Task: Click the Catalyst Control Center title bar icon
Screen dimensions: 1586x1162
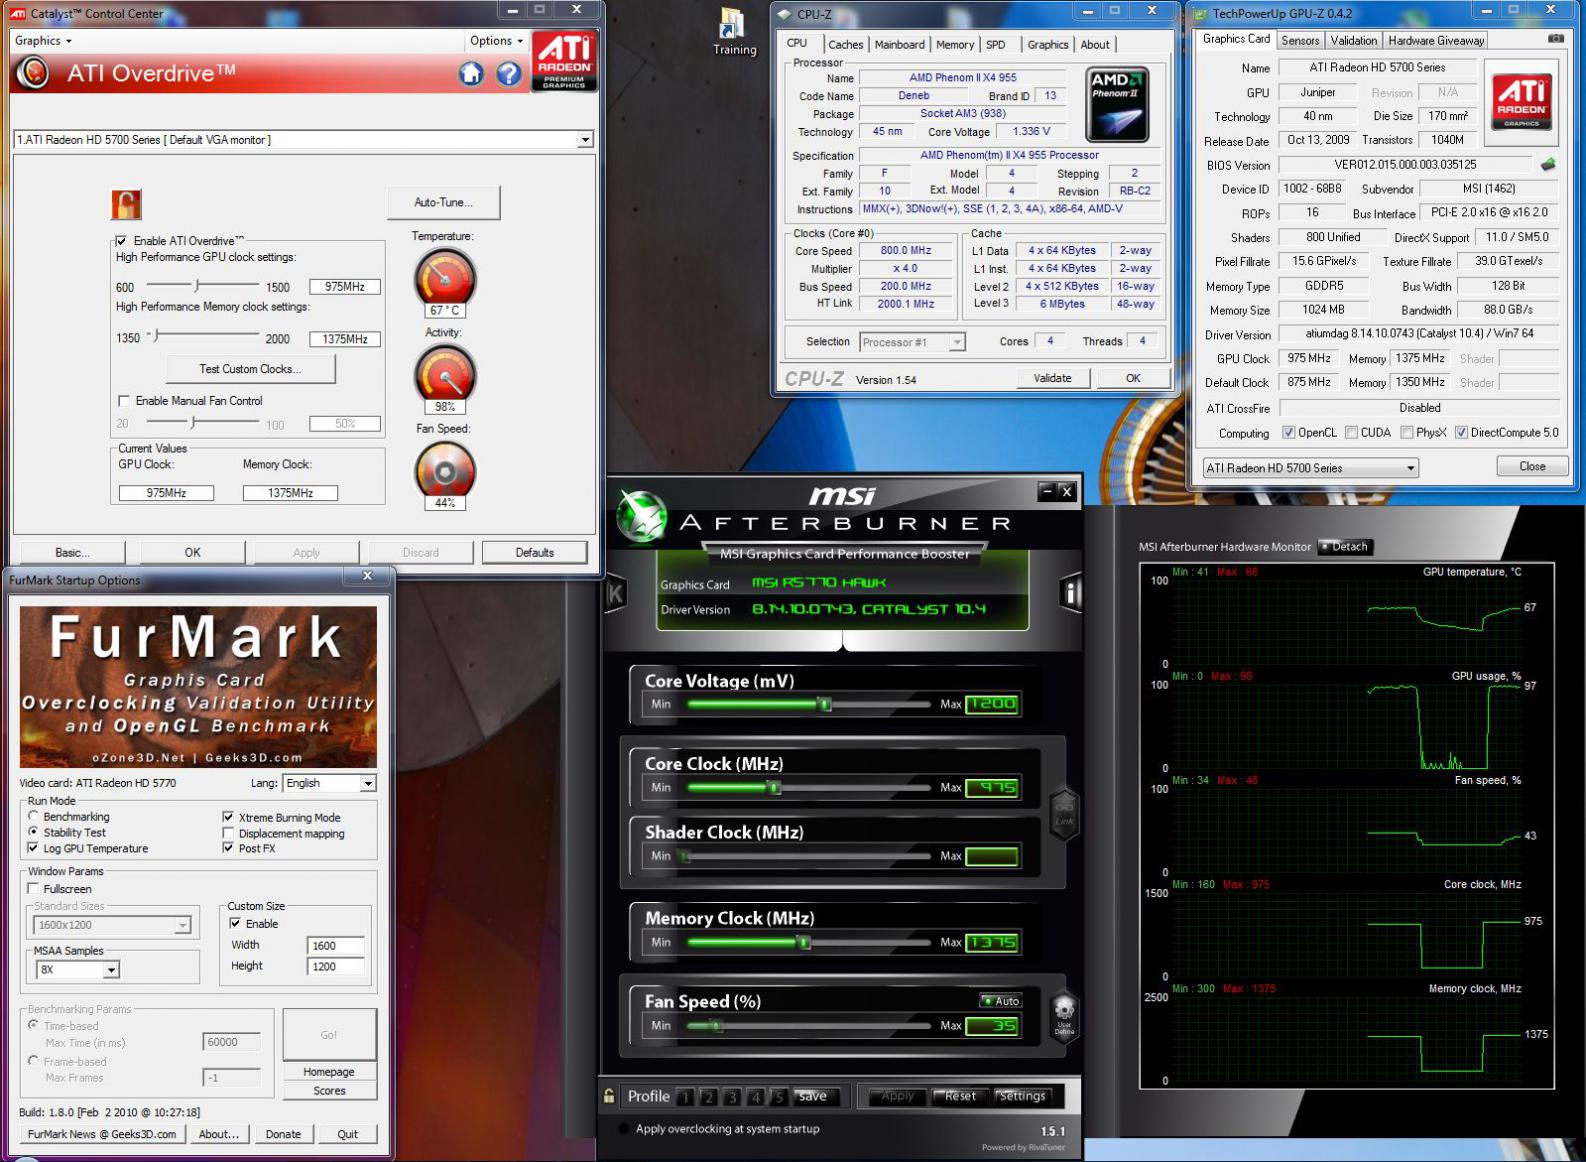Action: pyautogui.click(x=18, y=13)
